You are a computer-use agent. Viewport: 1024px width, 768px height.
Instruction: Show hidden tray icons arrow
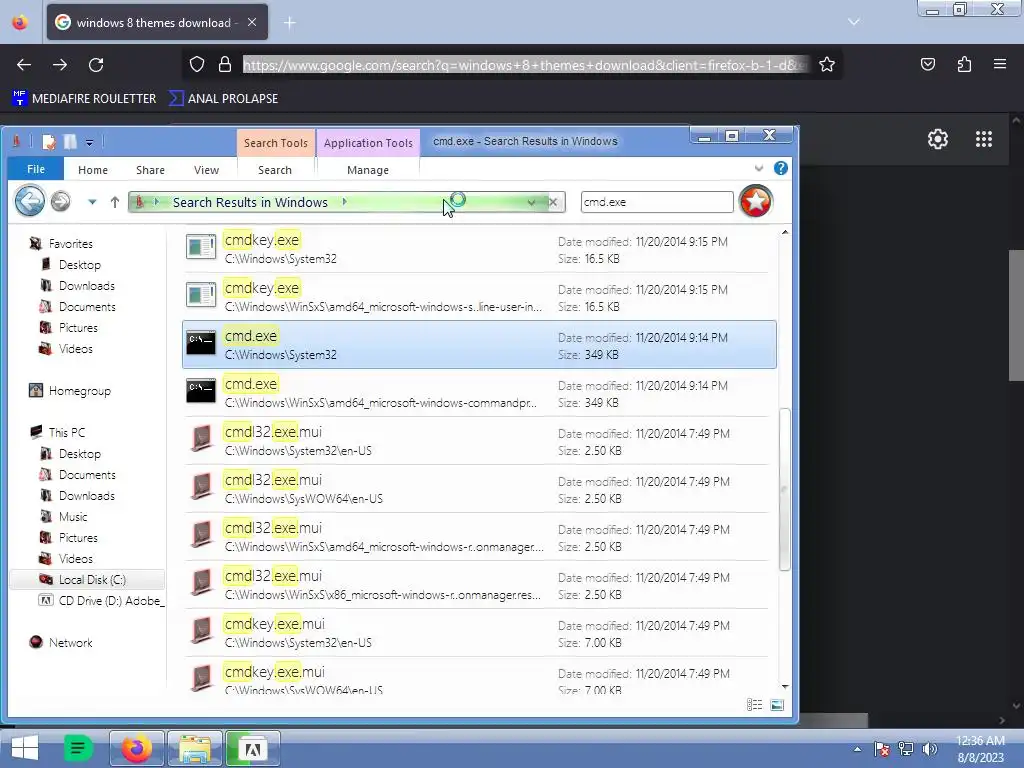[857, 749]
